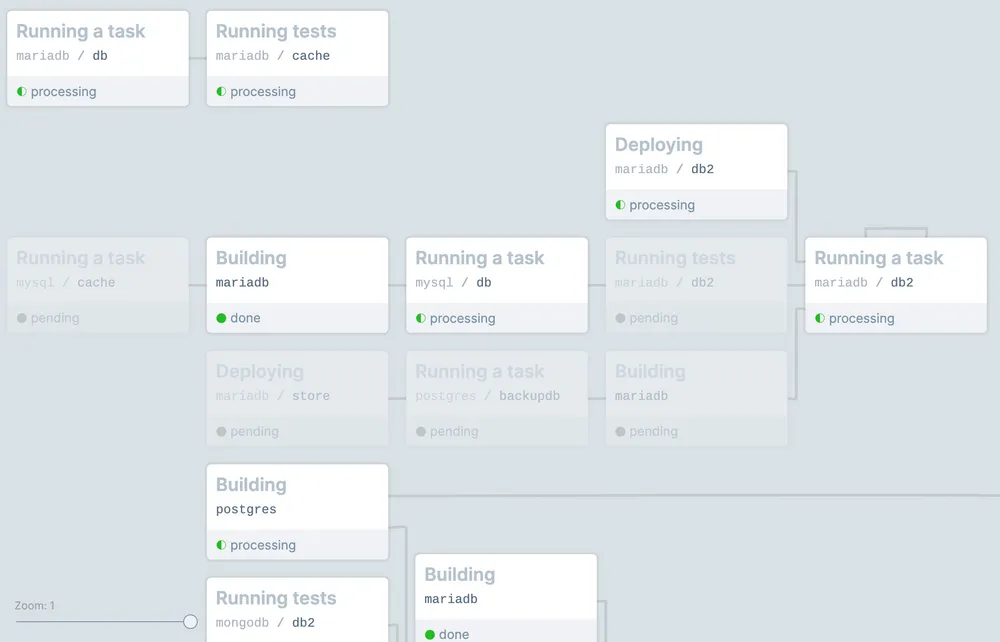Click pending dot on postgres / backupdb task
The height and width of the screenshot is (642, 1000).
point(421,432)
